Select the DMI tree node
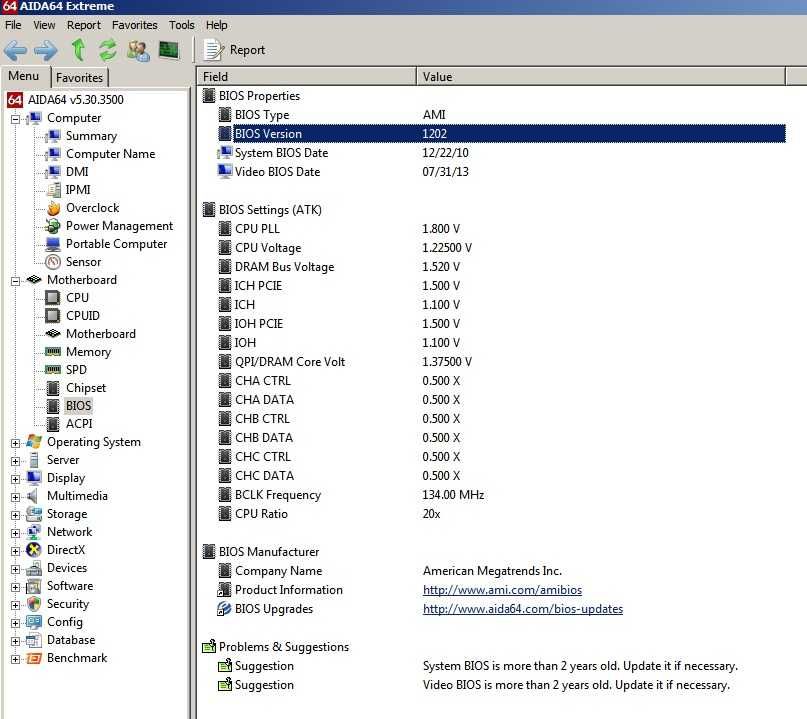Screen dimensions: 807x719 [x=77, y=172]
